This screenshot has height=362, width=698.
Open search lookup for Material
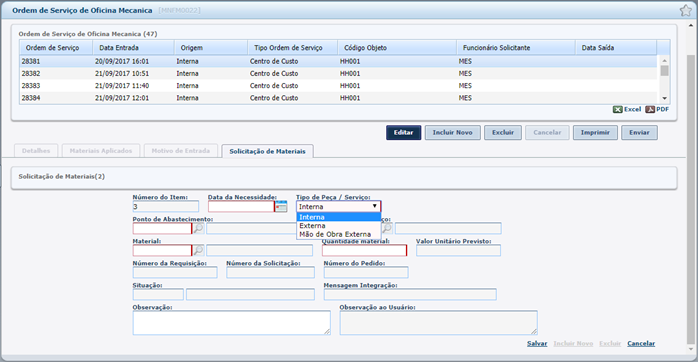click(x=199, y=250)
